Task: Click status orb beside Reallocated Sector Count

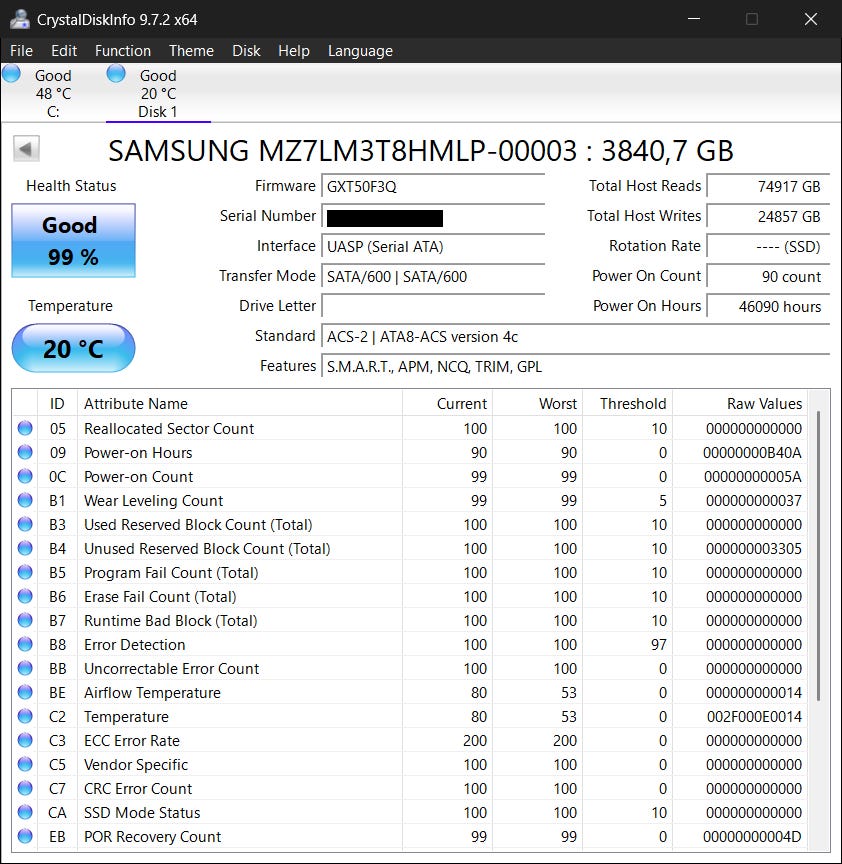Action: 25,429
